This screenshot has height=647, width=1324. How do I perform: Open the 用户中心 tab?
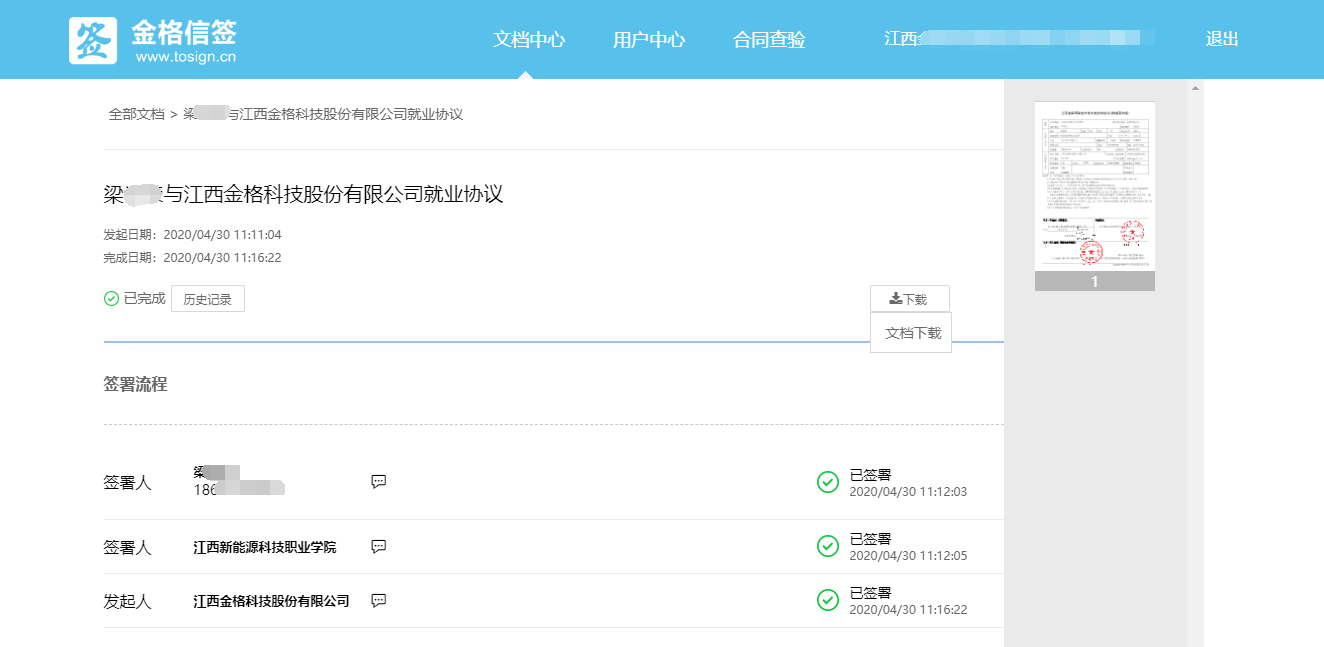click(649, 40)
